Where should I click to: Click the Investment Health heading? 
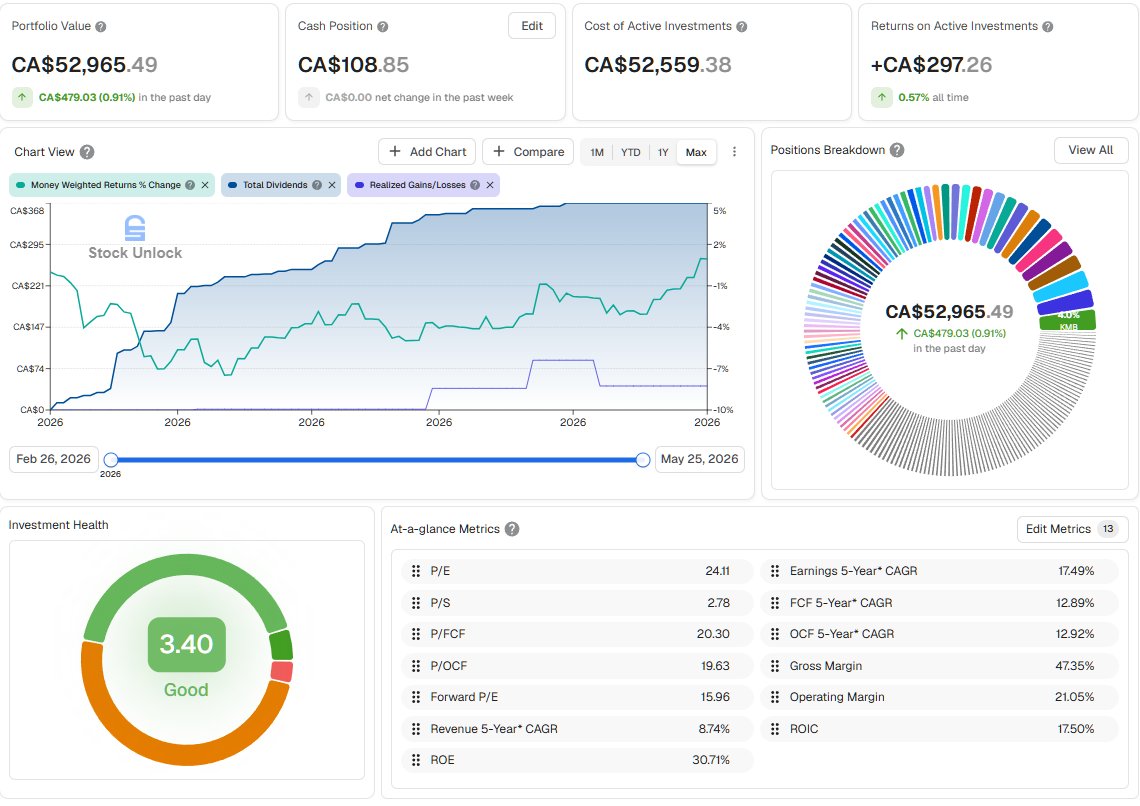(x=58, y=525)
